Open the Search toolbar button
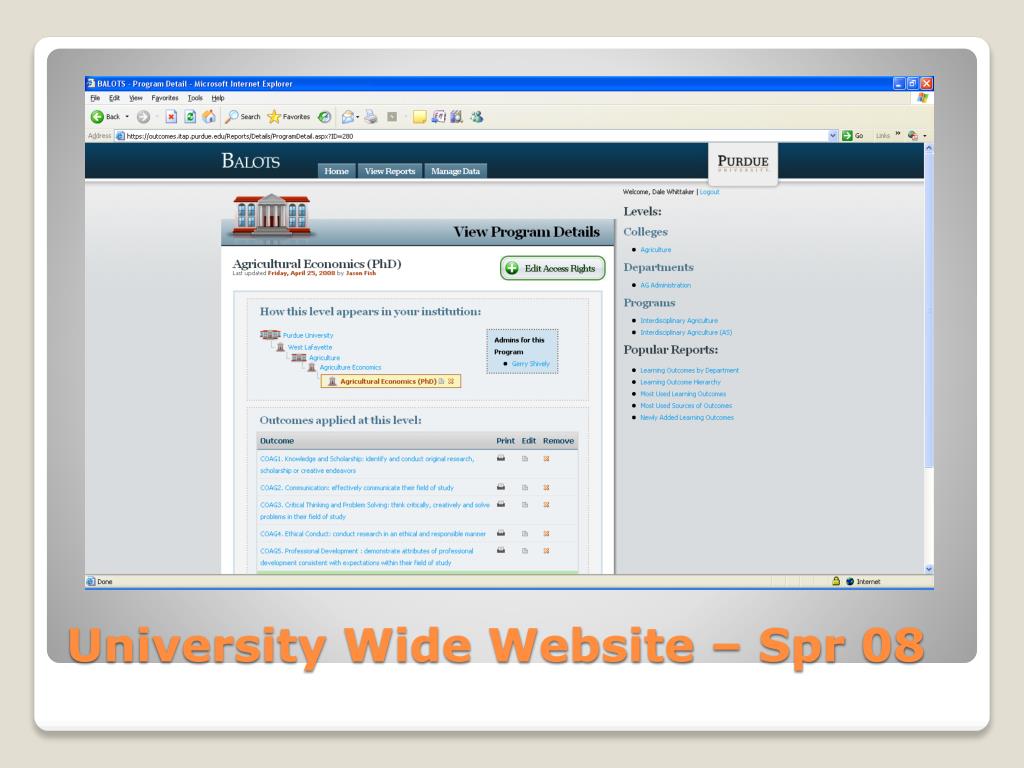The width and height of the screenshot is (1024, 768). tap(243, 117)
